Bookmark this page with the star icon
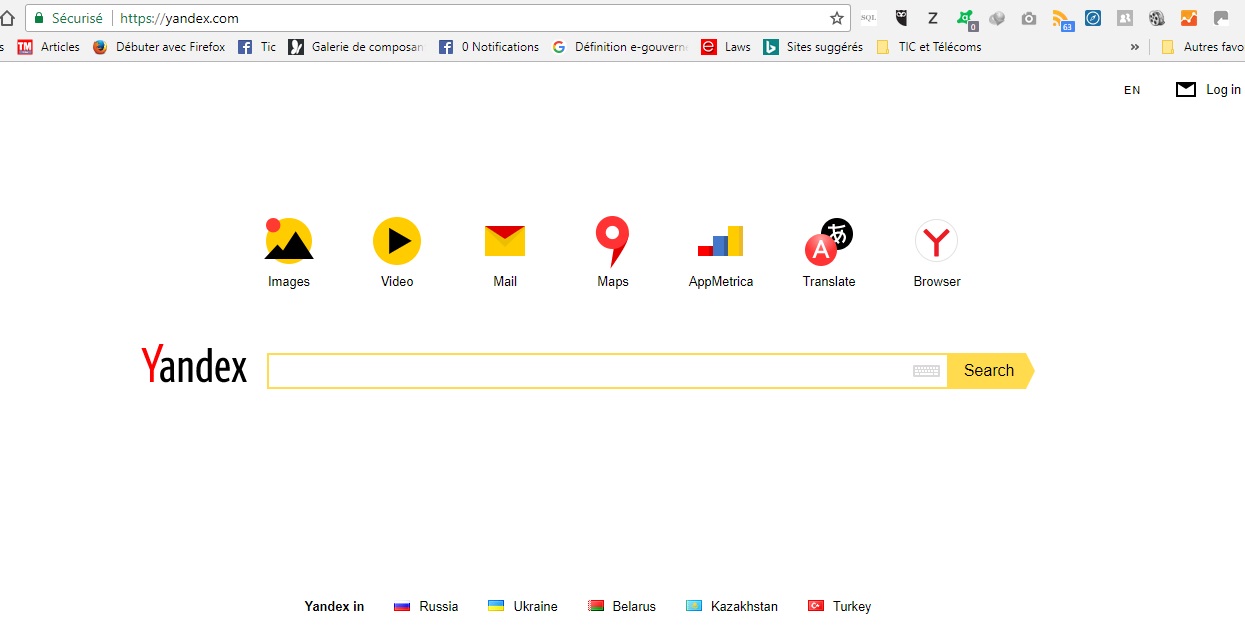The width and height of the screenshot is (1245, 637). [837, 18]
